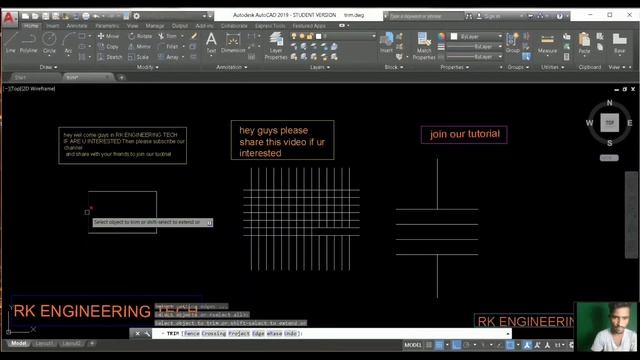Activate the Scale command
Screen dimensions: 640x360
(138, 57)
